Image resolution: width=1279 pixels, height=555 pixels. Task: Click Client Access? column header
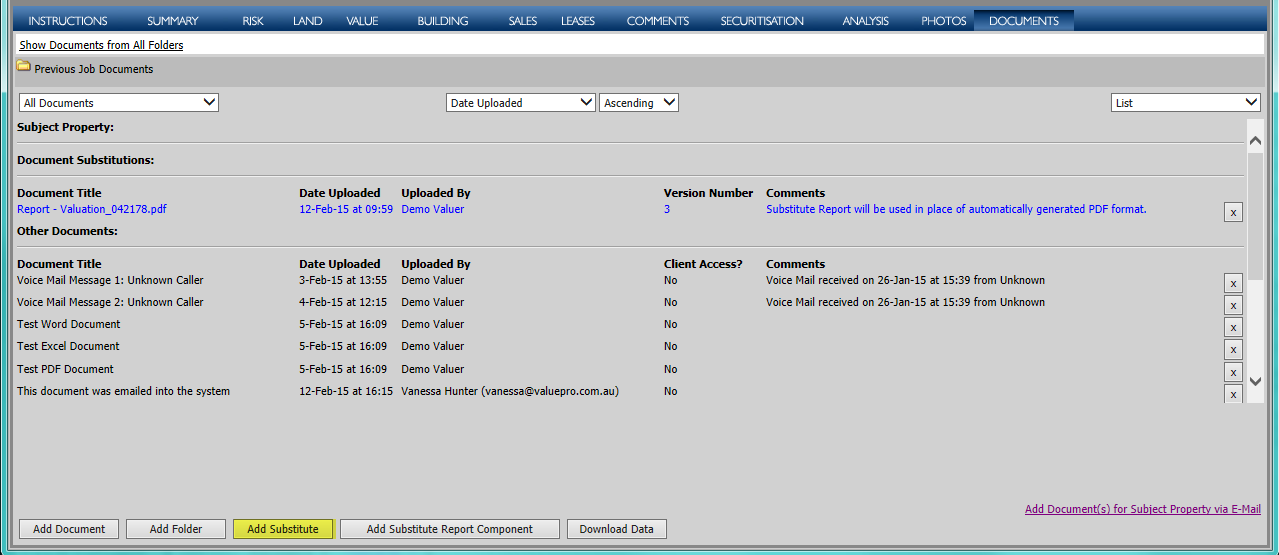704,264
